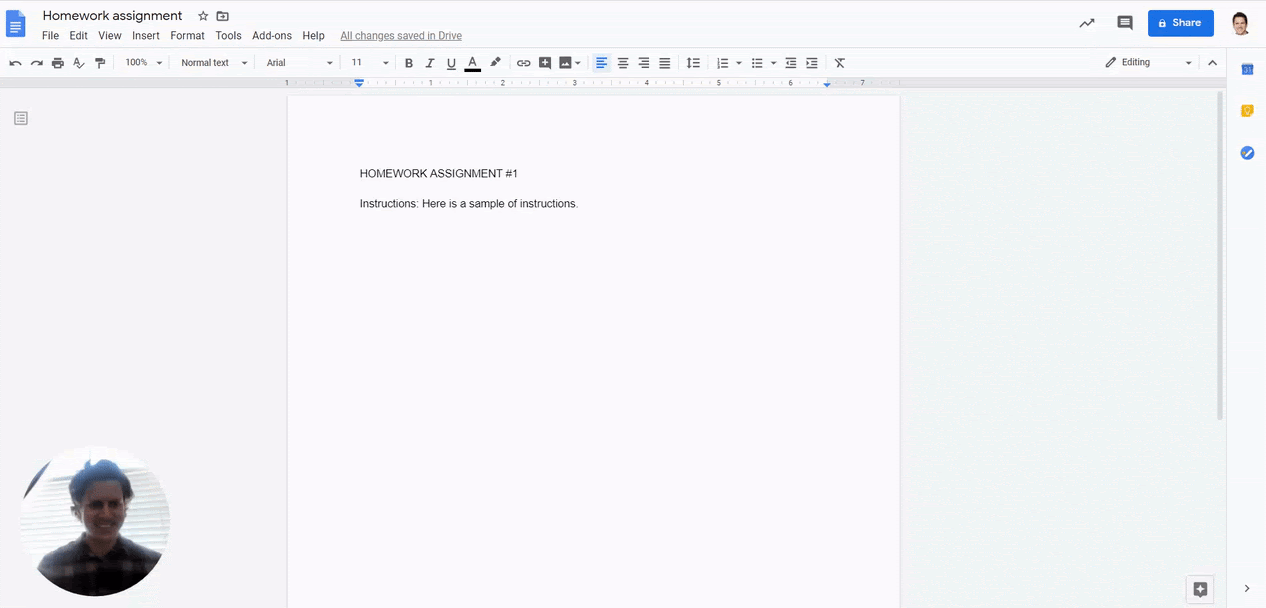Screen dimensions: 1266x608
Task: Click the webcam video thumbnail
Action: pyautogui.click(x=95, y=521)
